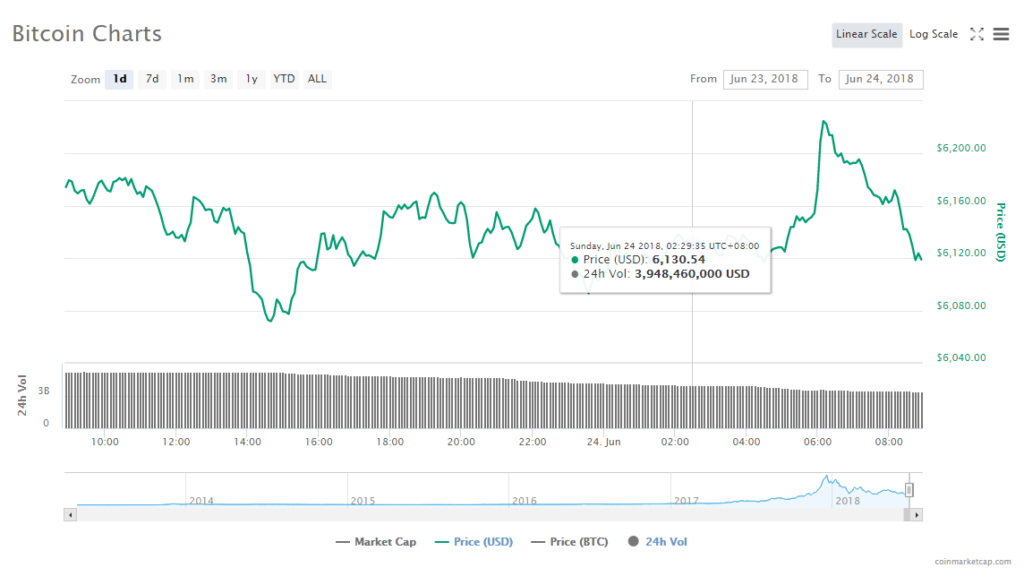Switch chart to Log Scale
Viewport: 1024px width, 585px height.
click(x=933, y=34)
